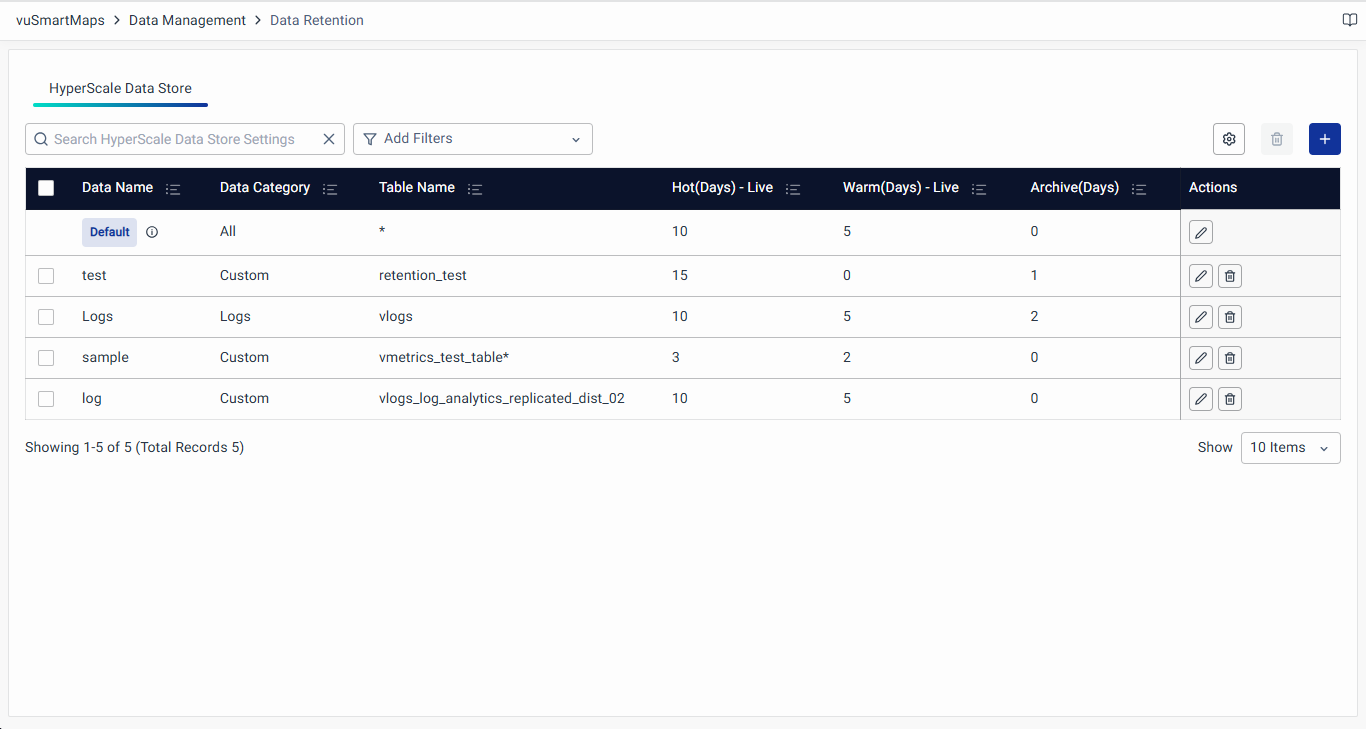
Task: Expand the 10 Items page size dropdown
Action: 1290,448
